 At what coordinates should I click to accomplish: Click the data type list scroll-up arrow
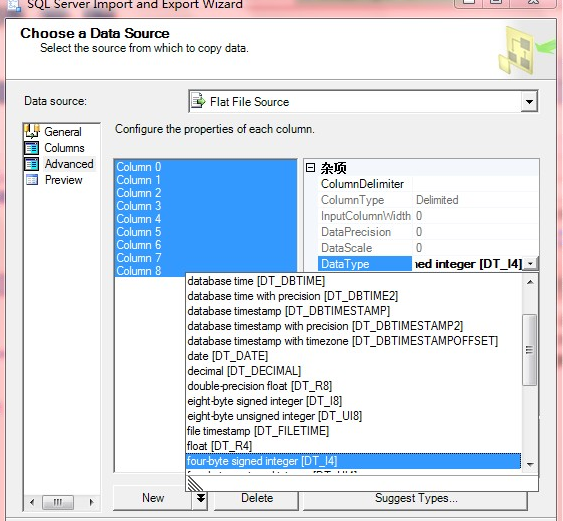(x=530, y=282)
